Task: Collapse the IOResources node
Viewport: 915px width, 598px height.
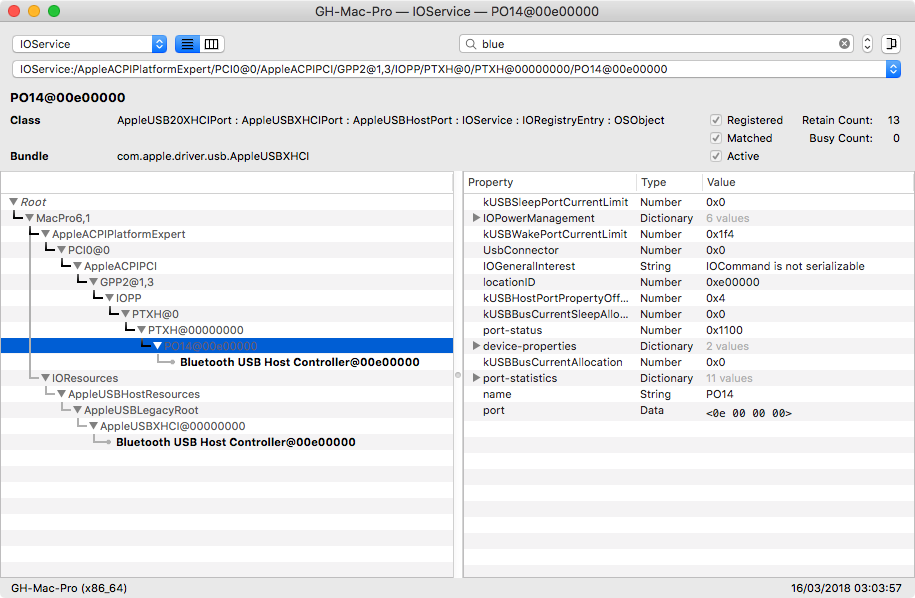Action: (x=46, y=378)
